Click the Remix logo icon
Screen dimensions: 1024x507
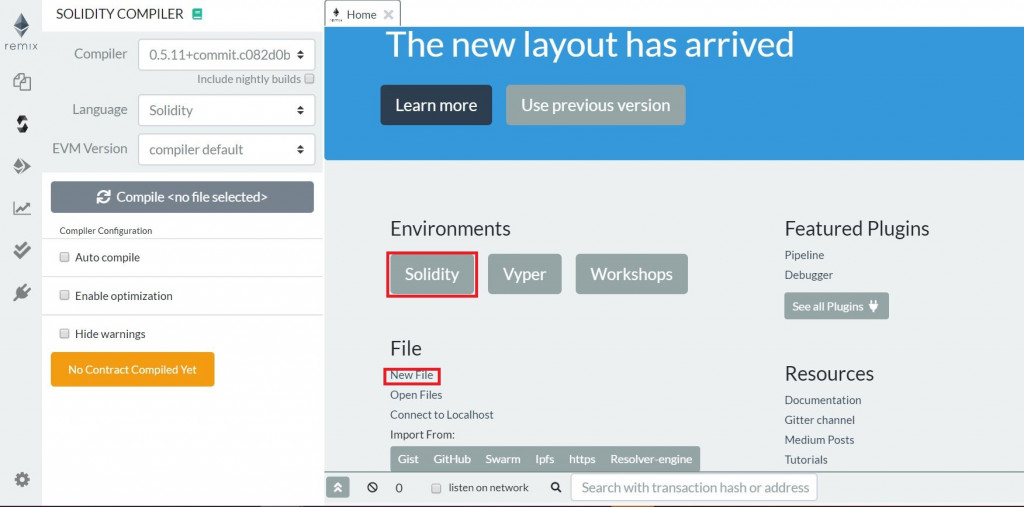pos(22,31)
